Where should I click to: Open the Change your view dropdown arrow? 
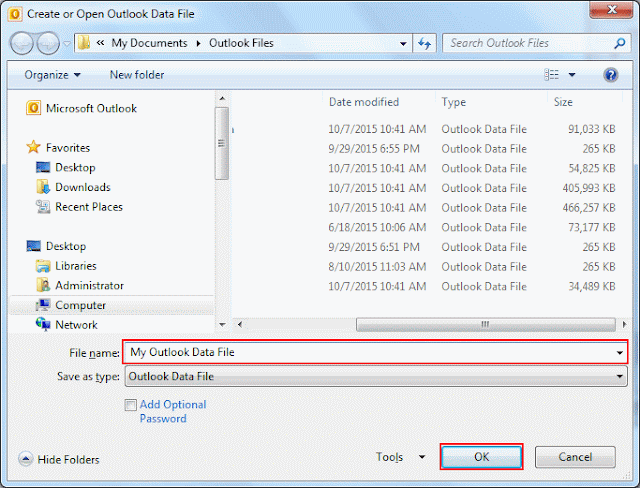572,75
